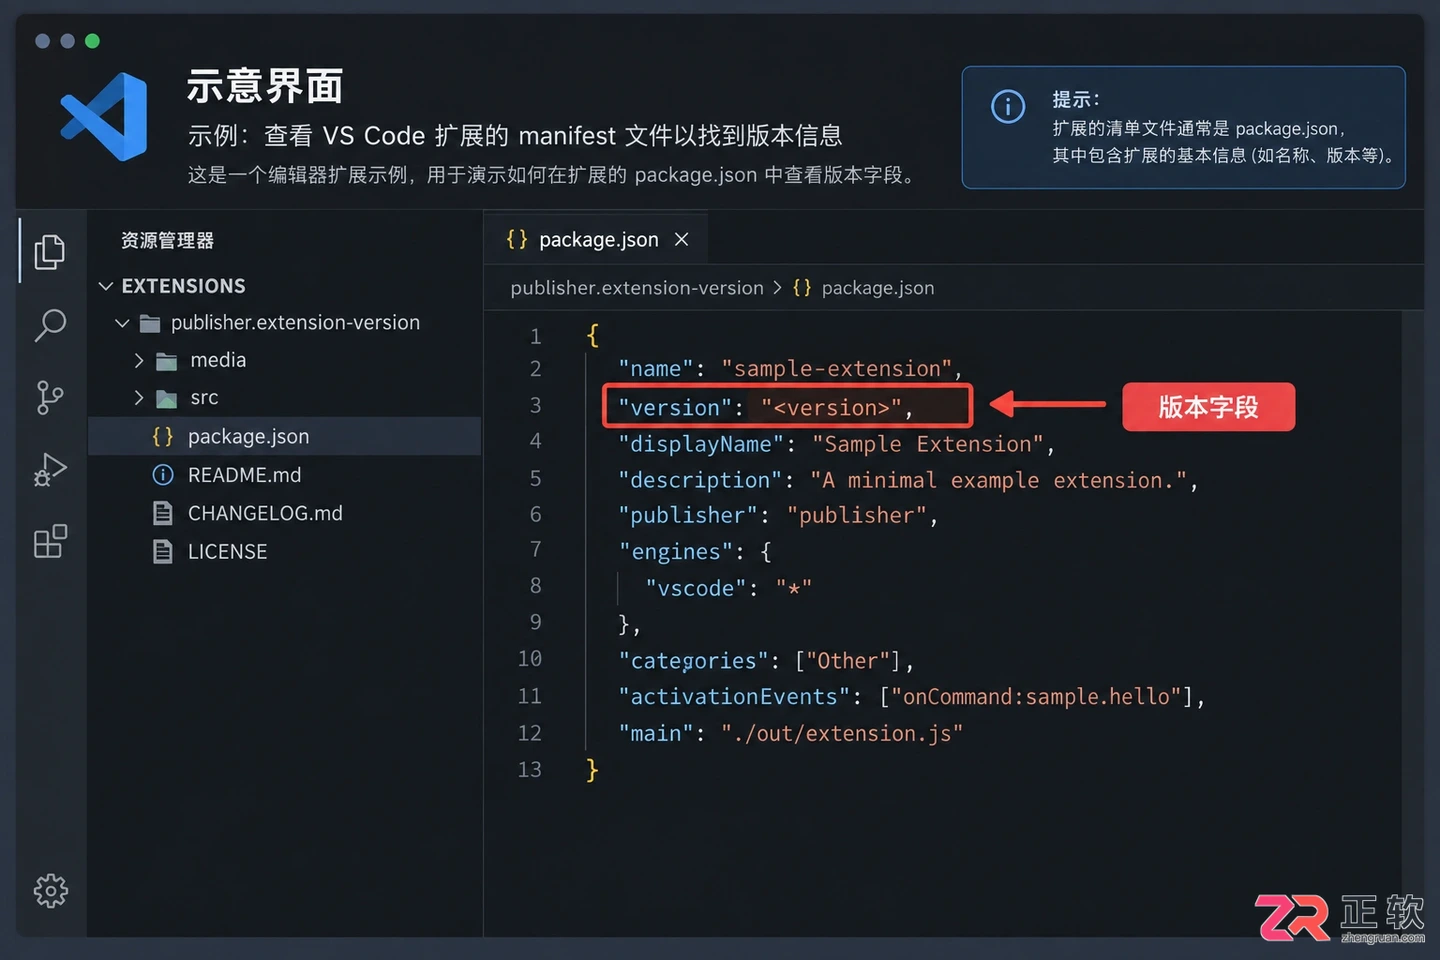Click the "<version>" value on line 3
Screen dimensions: 1440x960
pos(831,408)
